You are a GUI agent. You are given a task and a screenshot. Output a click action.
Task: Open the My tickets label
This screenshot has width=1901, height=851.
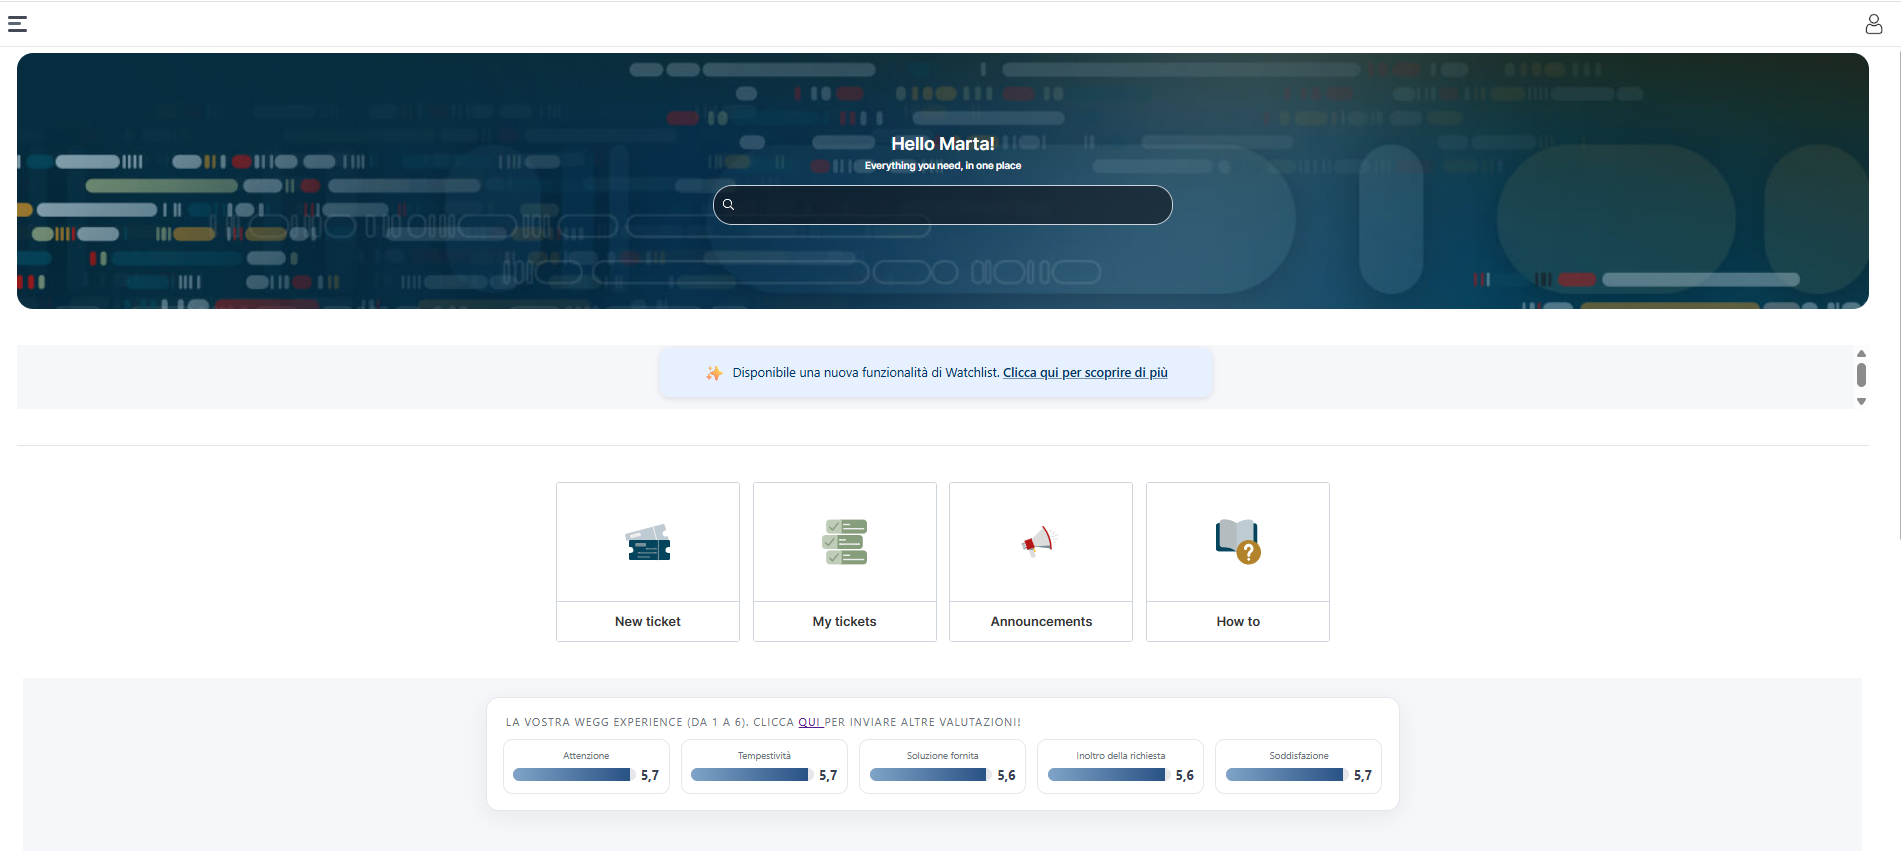pyautogui.click(x=845, y=622)
